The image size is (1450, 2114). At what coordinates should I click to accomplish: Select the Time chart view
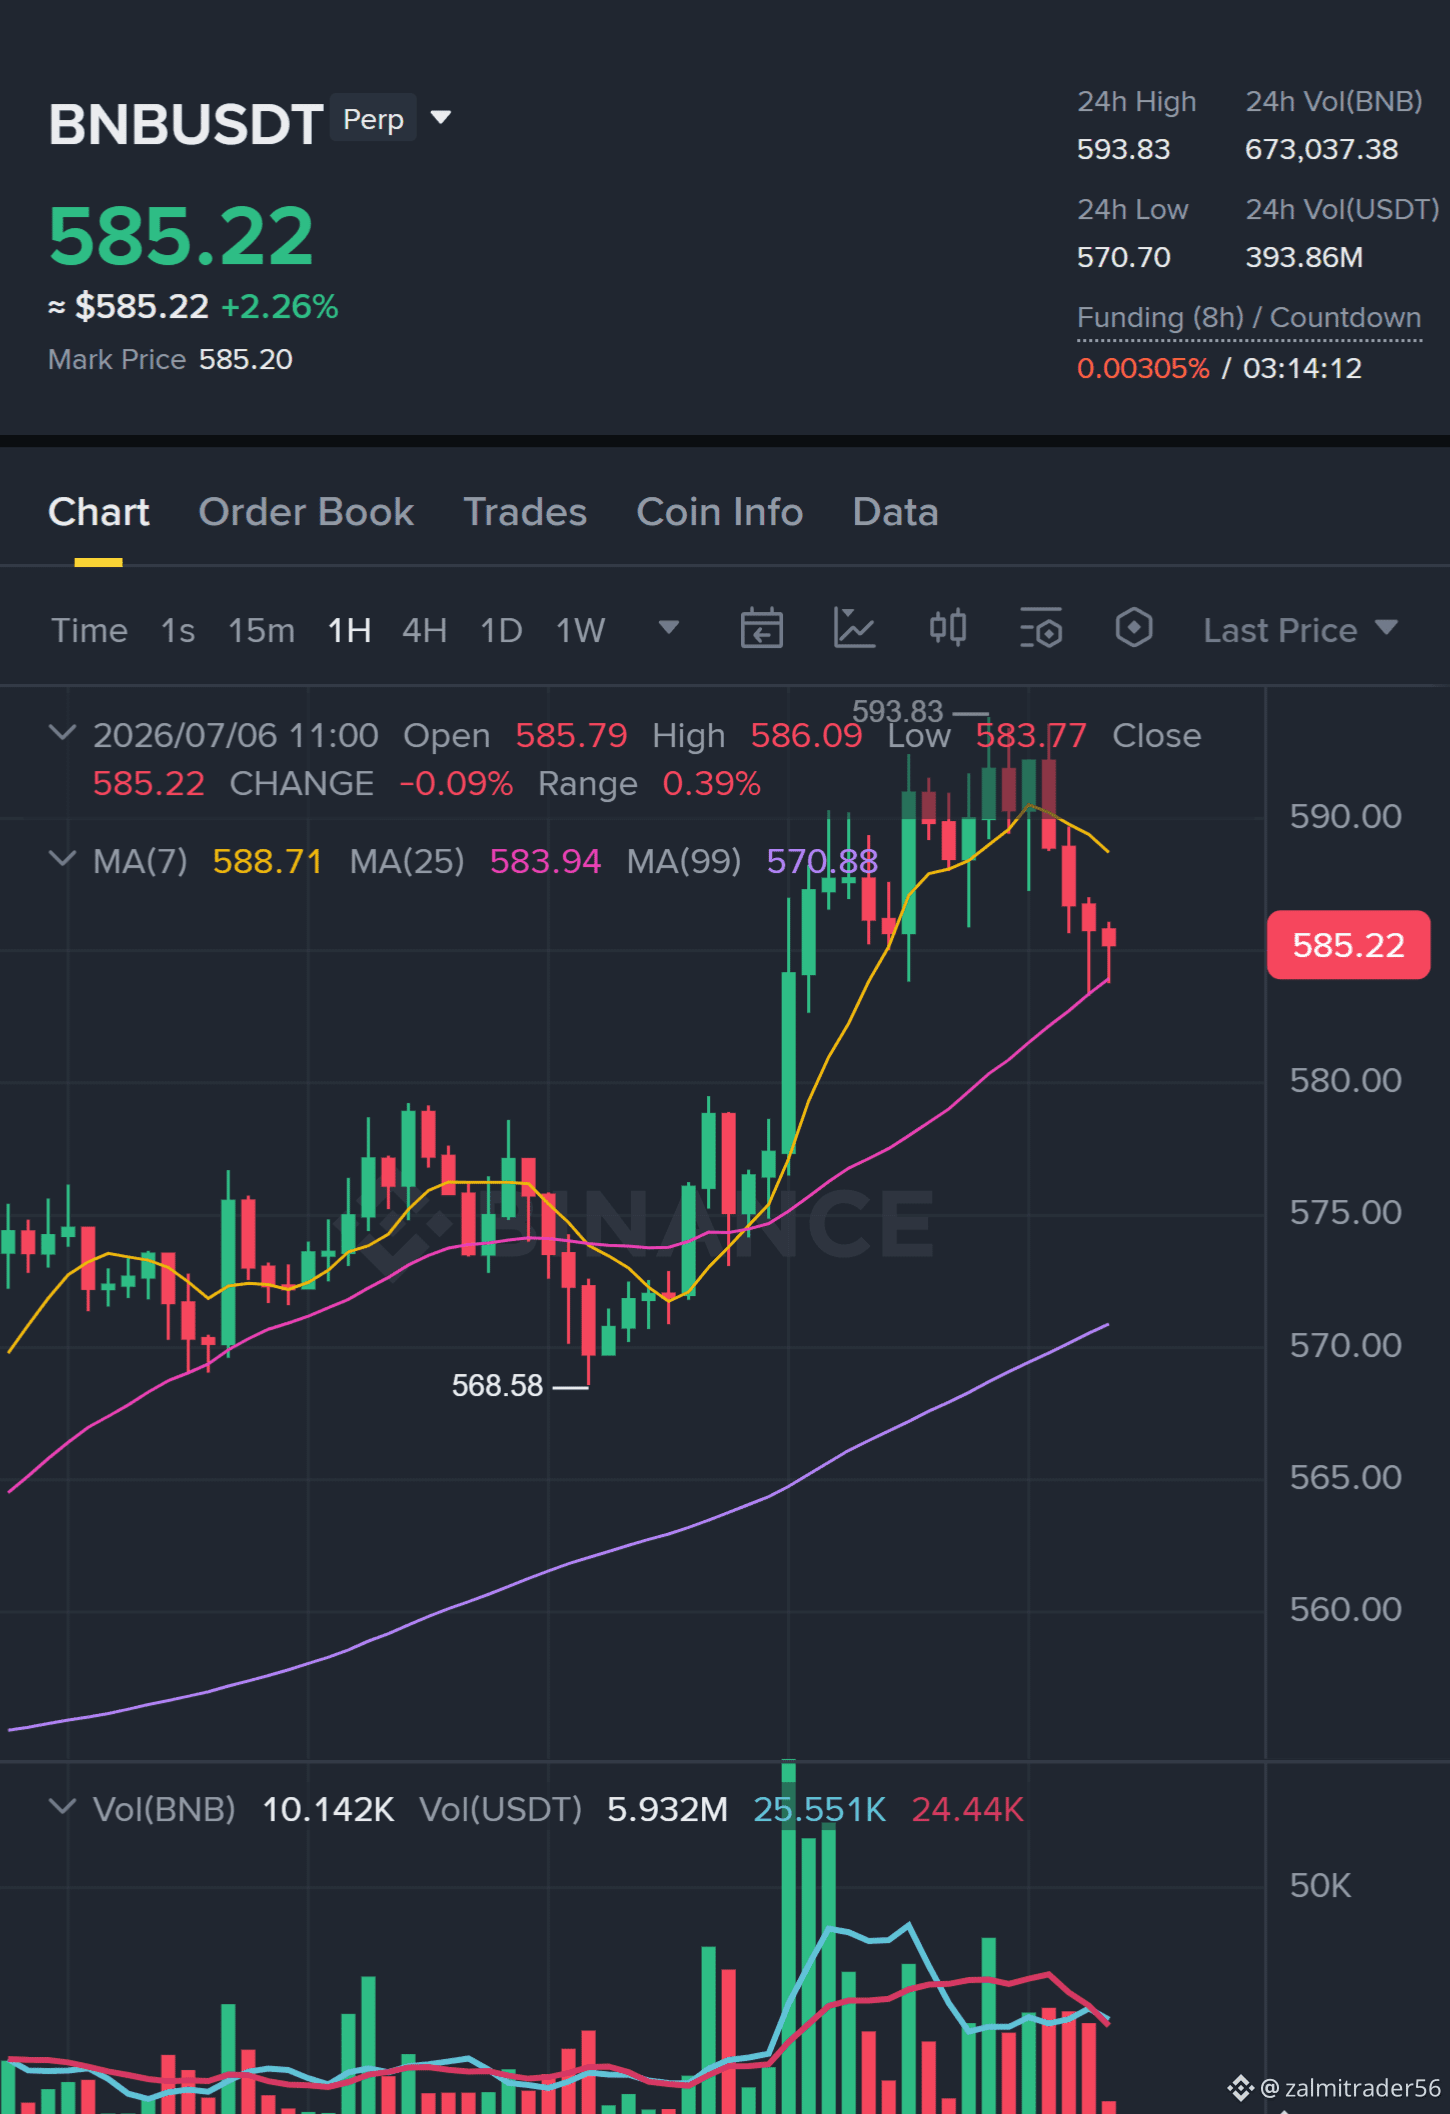[x=90, y=630]
